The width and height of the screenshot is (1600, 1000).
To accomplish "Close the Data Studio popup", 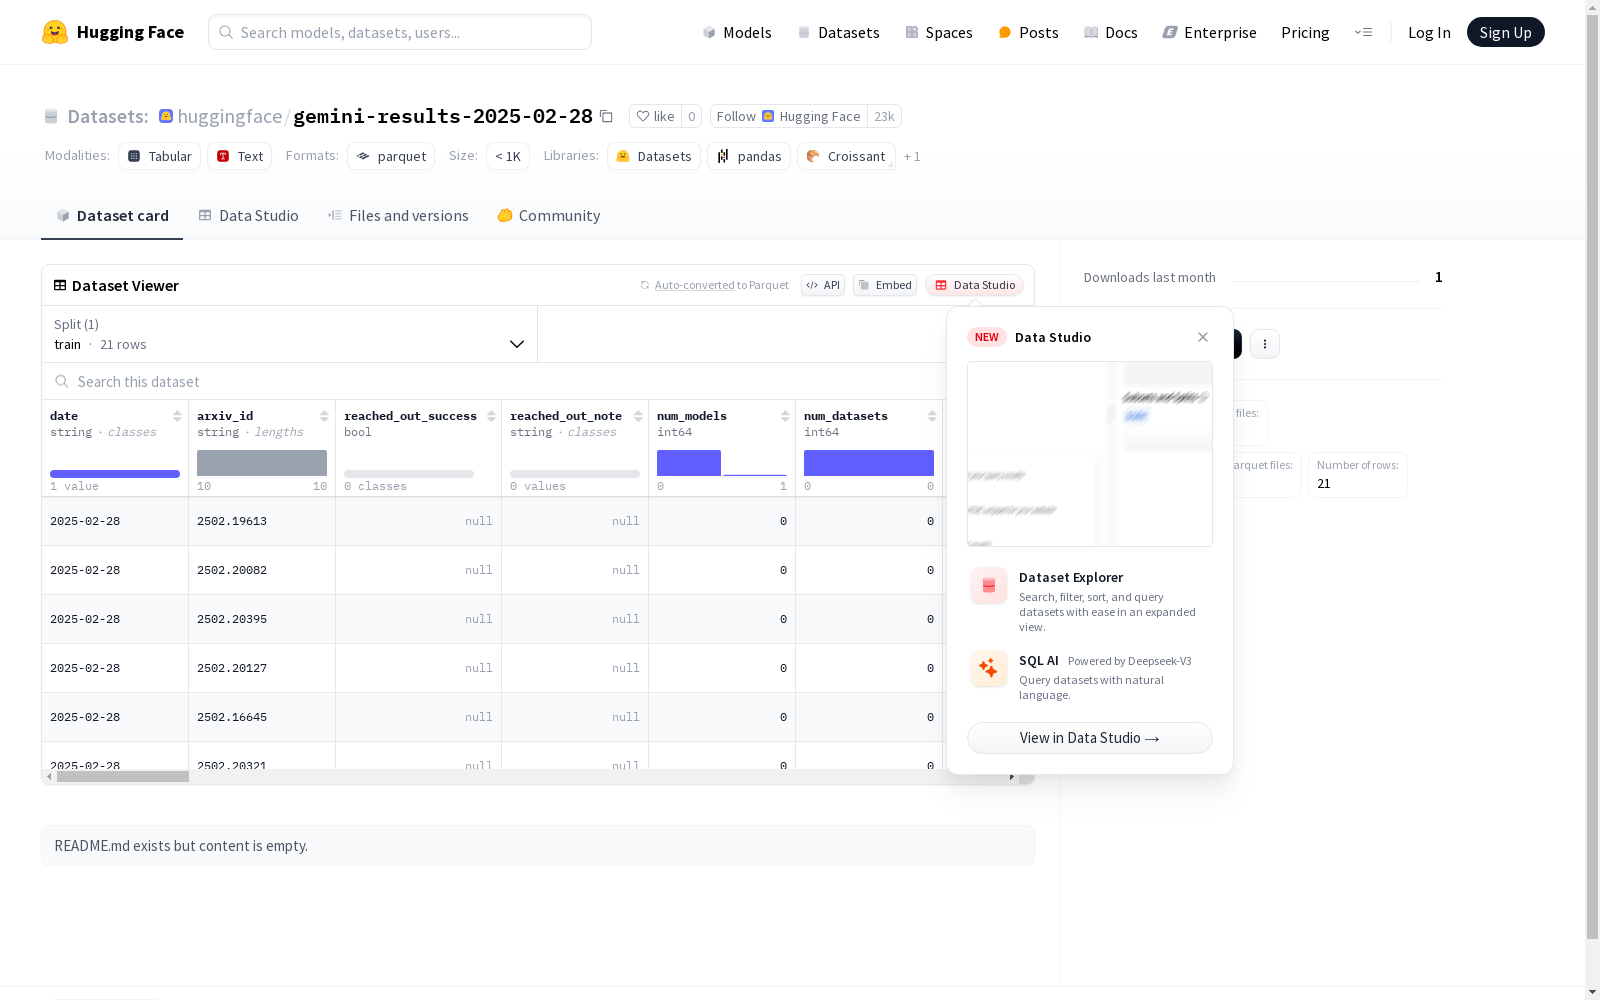I will 1203,337.
